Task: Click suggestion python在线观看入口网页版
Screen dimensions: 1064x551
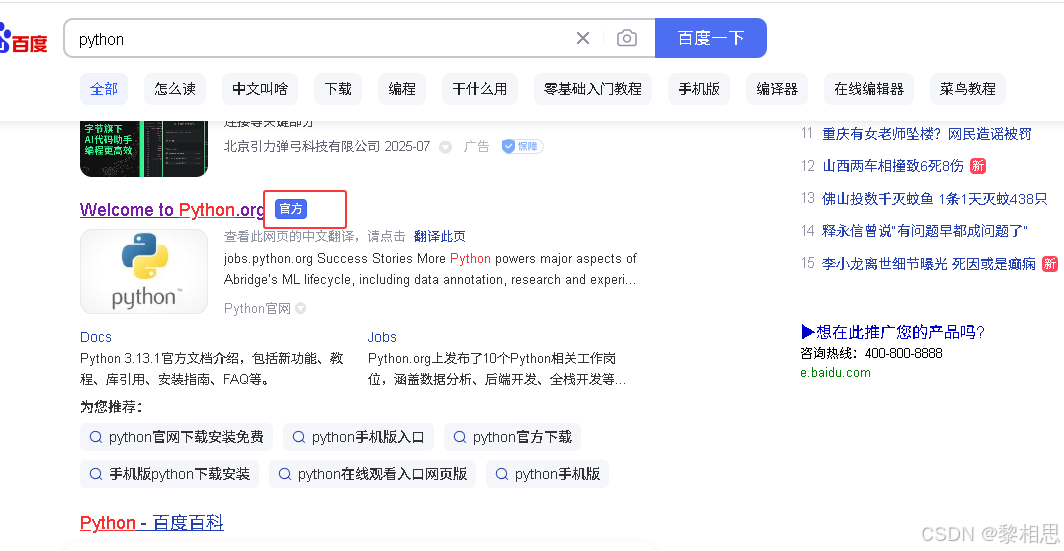Action: click(373, 474)
